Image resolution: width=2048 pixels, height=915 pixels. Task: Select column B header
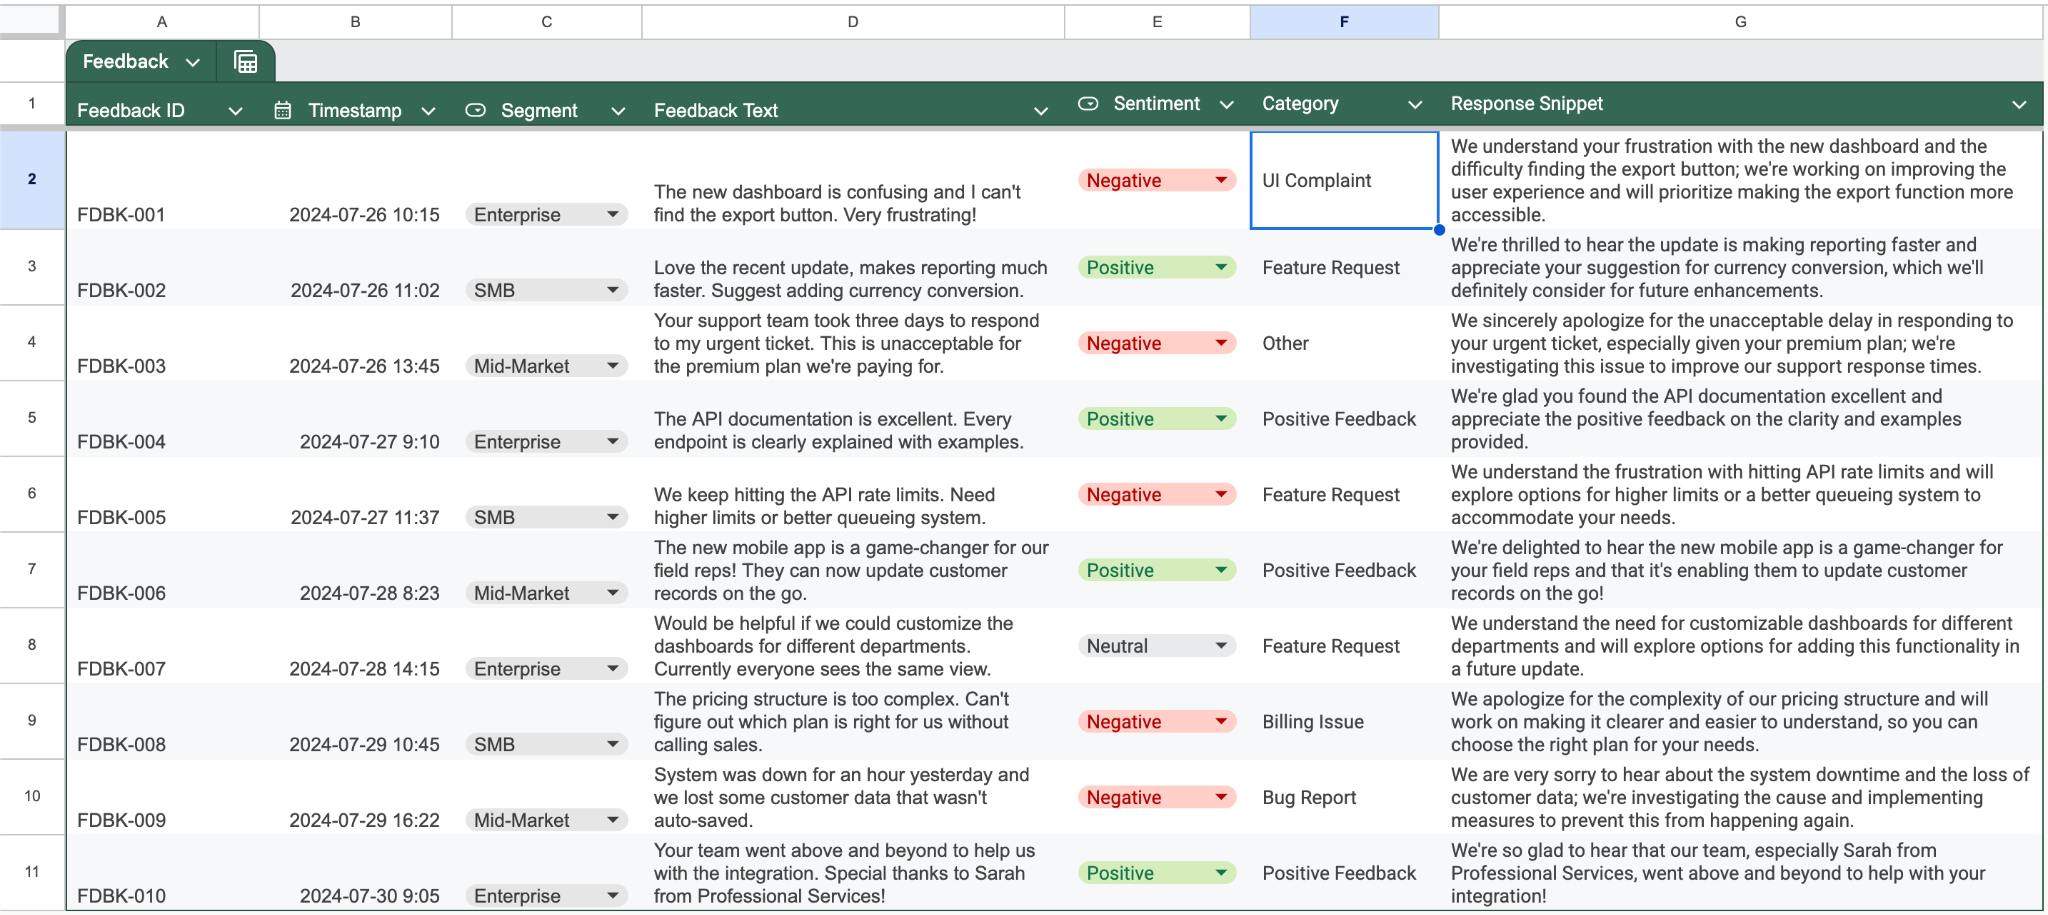click(355, 22)
